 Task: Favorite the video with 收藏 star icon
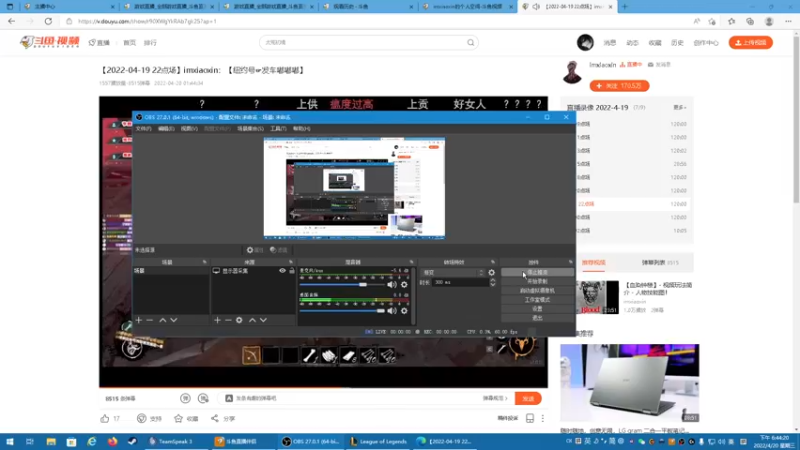point(178,418)
